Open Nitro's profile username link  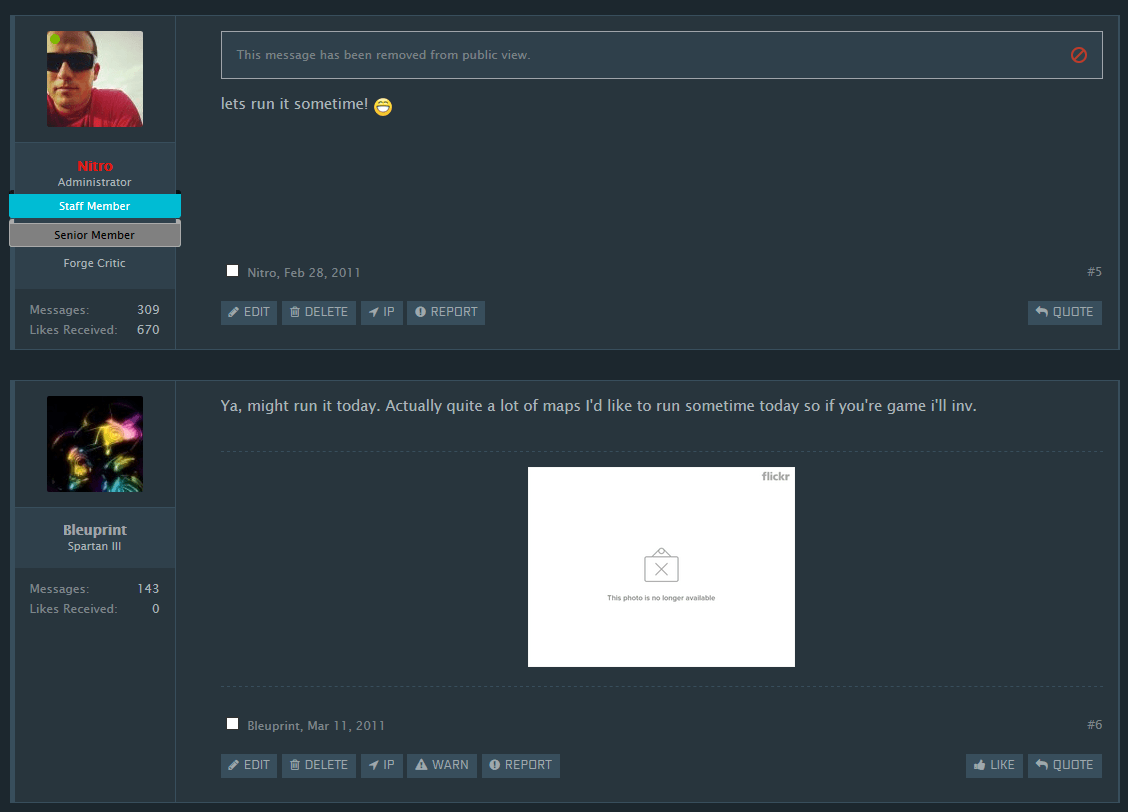pos(95,166)
